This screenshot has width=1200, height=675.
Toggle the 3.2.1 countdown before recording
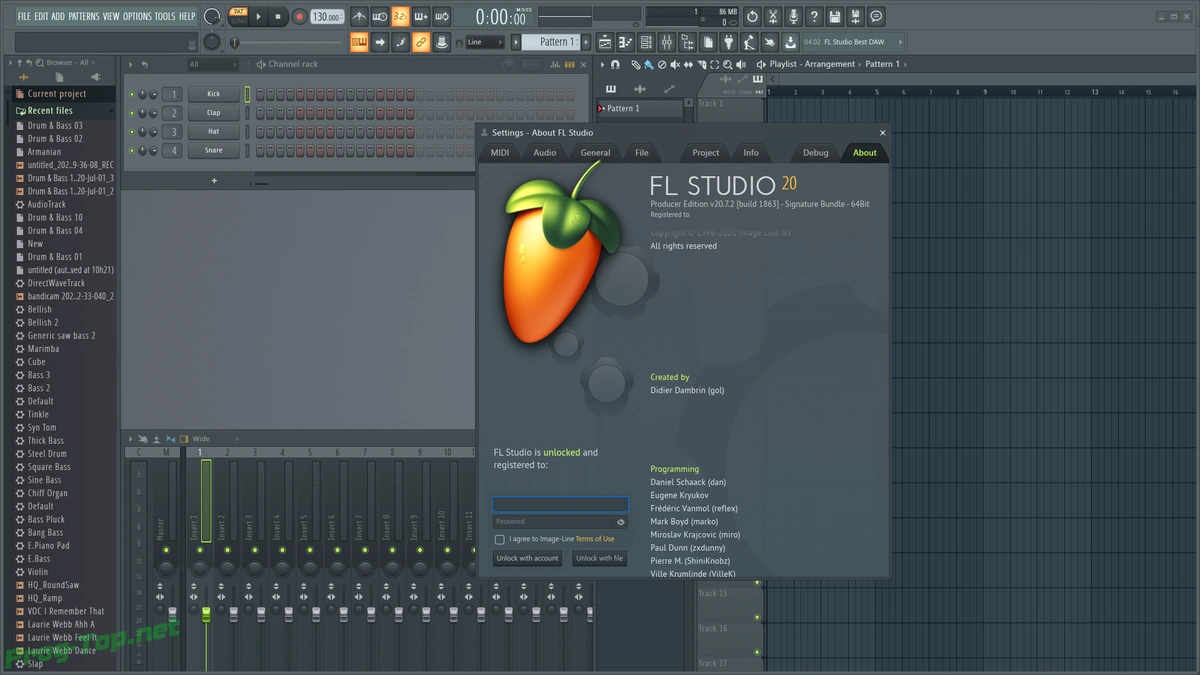click(x=400, y=16)
